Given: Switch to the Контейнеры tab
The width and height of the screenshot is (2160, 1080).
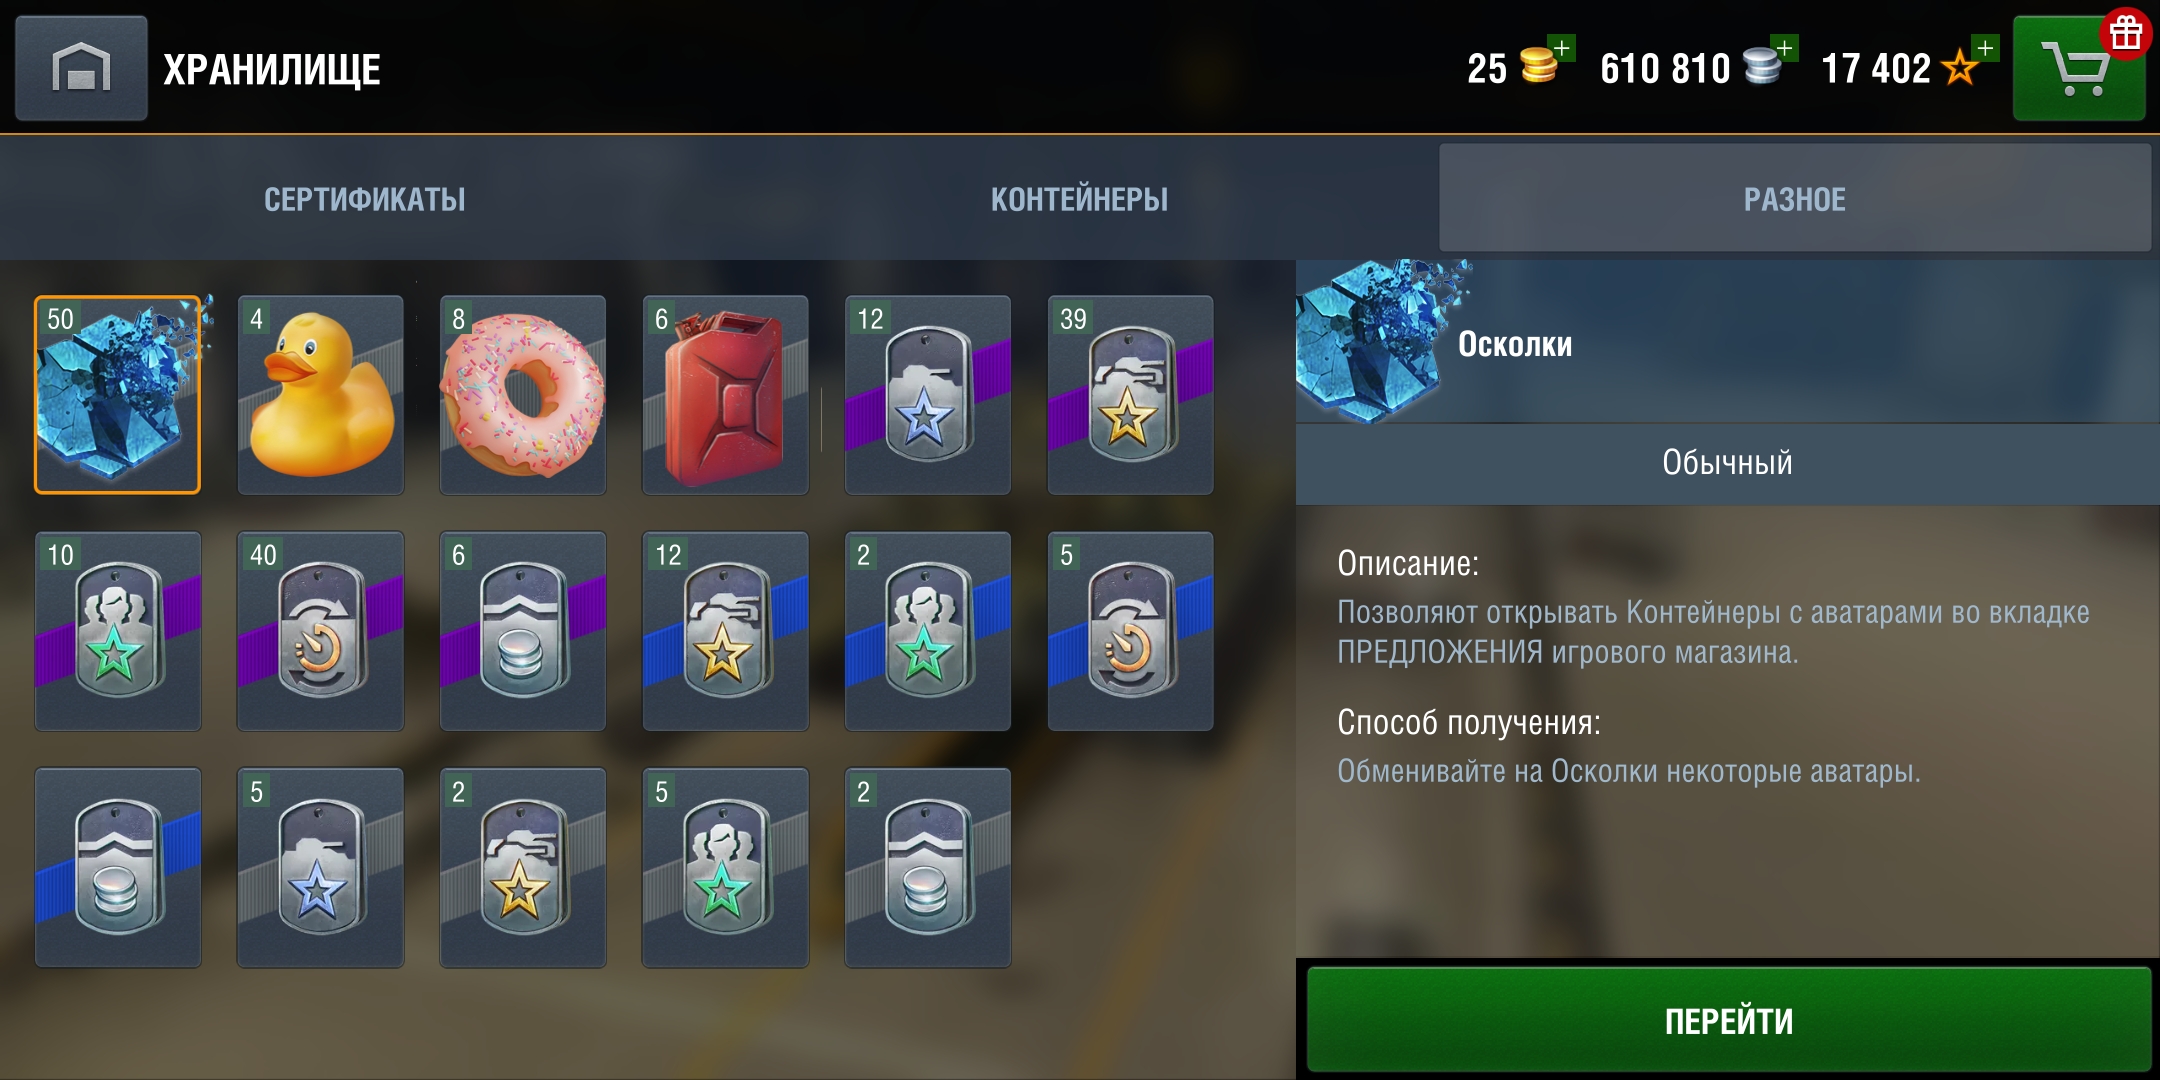Looking at the screenshot, I should point(1079,199).
